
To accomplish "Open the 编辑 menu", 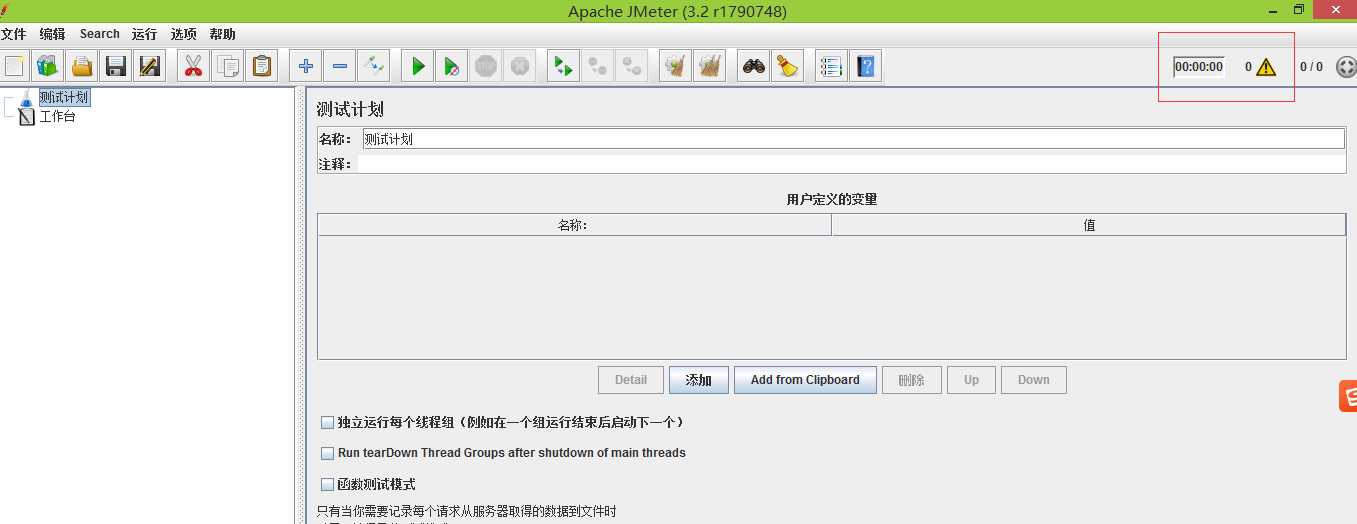I will (53, 34).
